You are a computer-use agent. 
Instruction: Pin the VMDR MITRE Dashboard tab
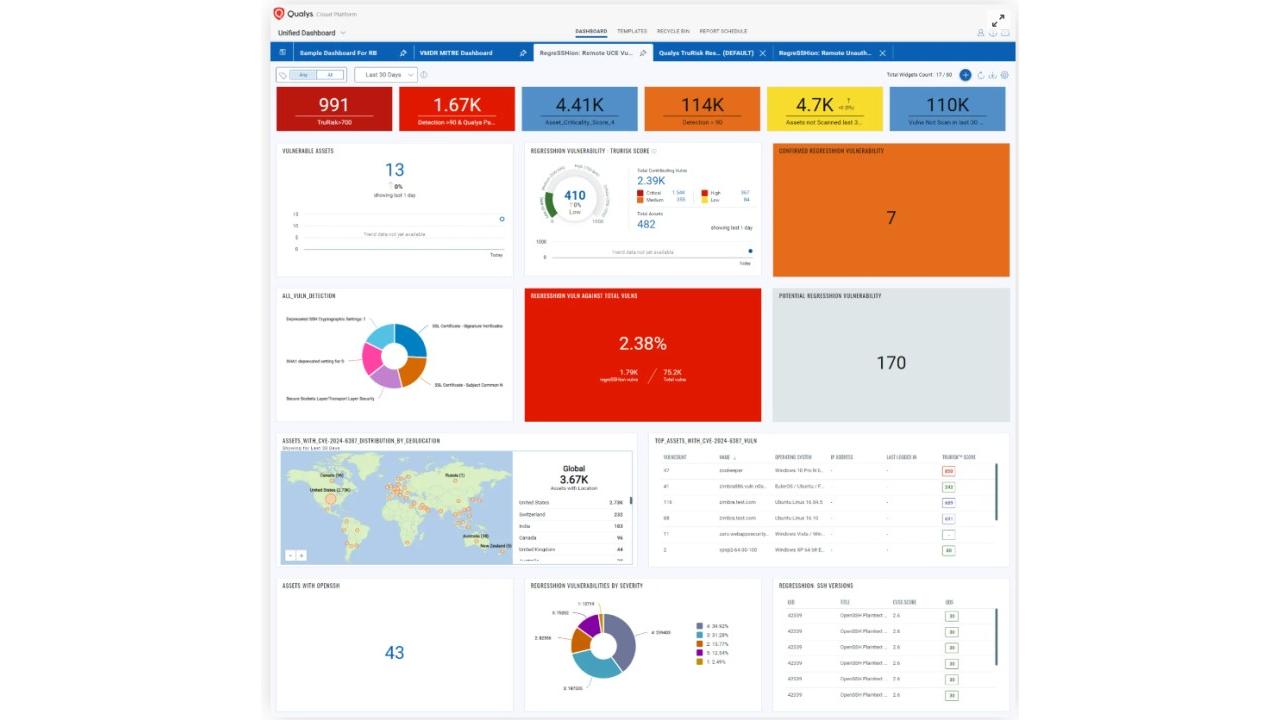[523, 53]
